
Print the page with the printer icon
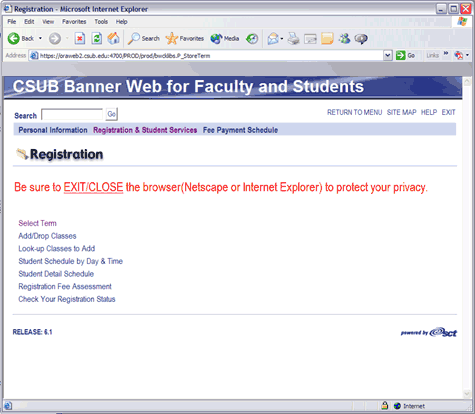[x=293, y=39]
